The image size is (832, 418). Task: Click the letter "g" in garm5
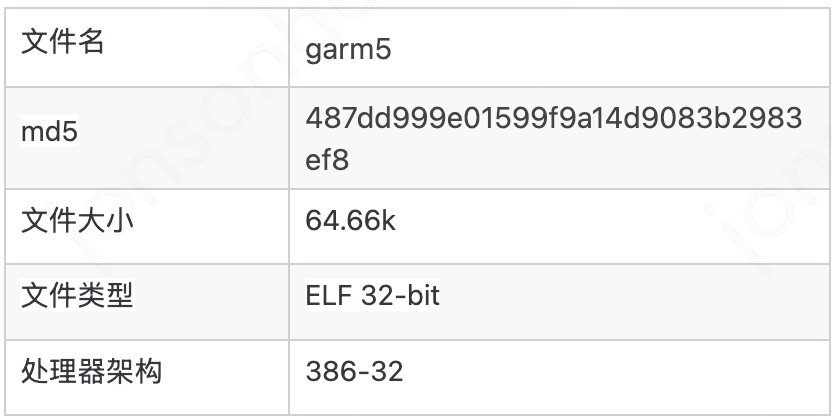[313, 51]
